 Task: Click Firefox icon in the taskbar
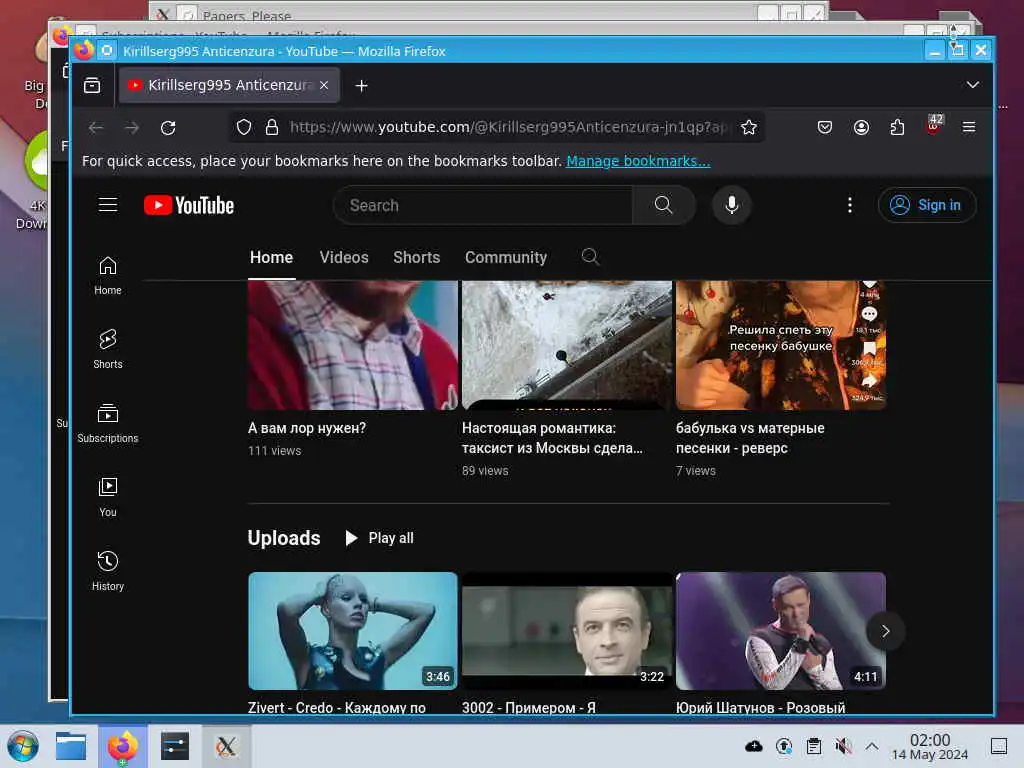123,746
